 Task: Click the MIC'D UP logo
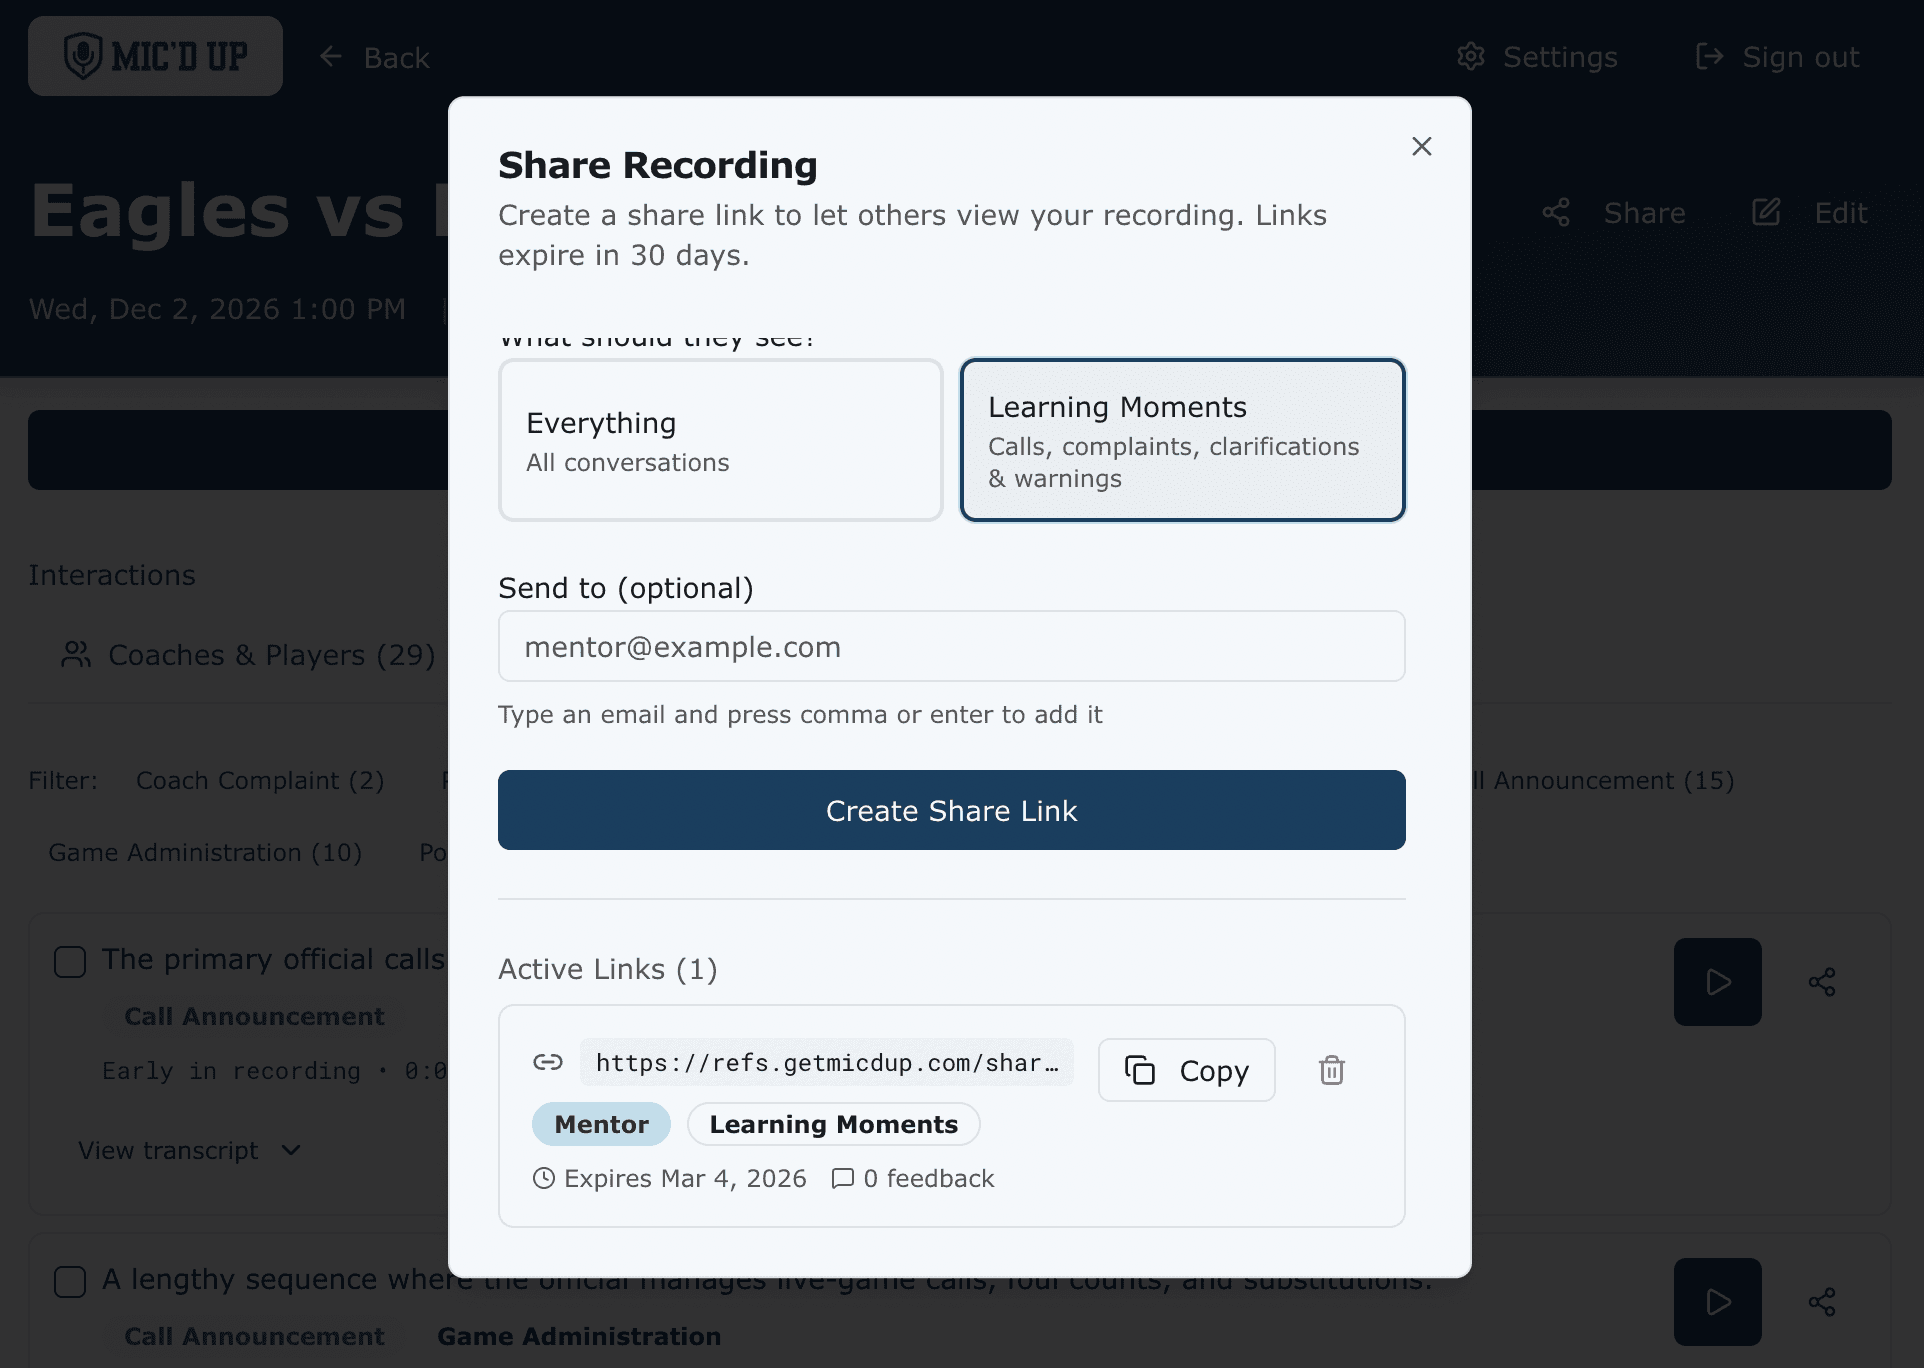(155, 56)
